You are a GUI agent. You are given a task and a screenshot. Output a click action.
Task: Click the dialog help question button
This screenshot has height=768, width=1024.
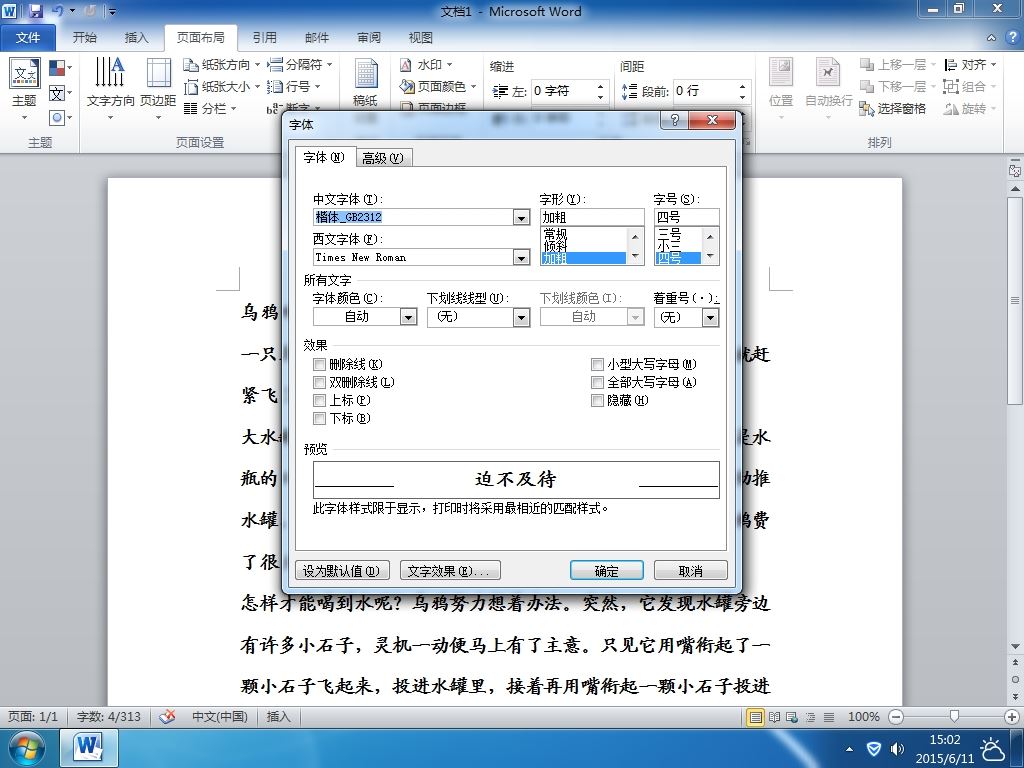coord(675,120)
